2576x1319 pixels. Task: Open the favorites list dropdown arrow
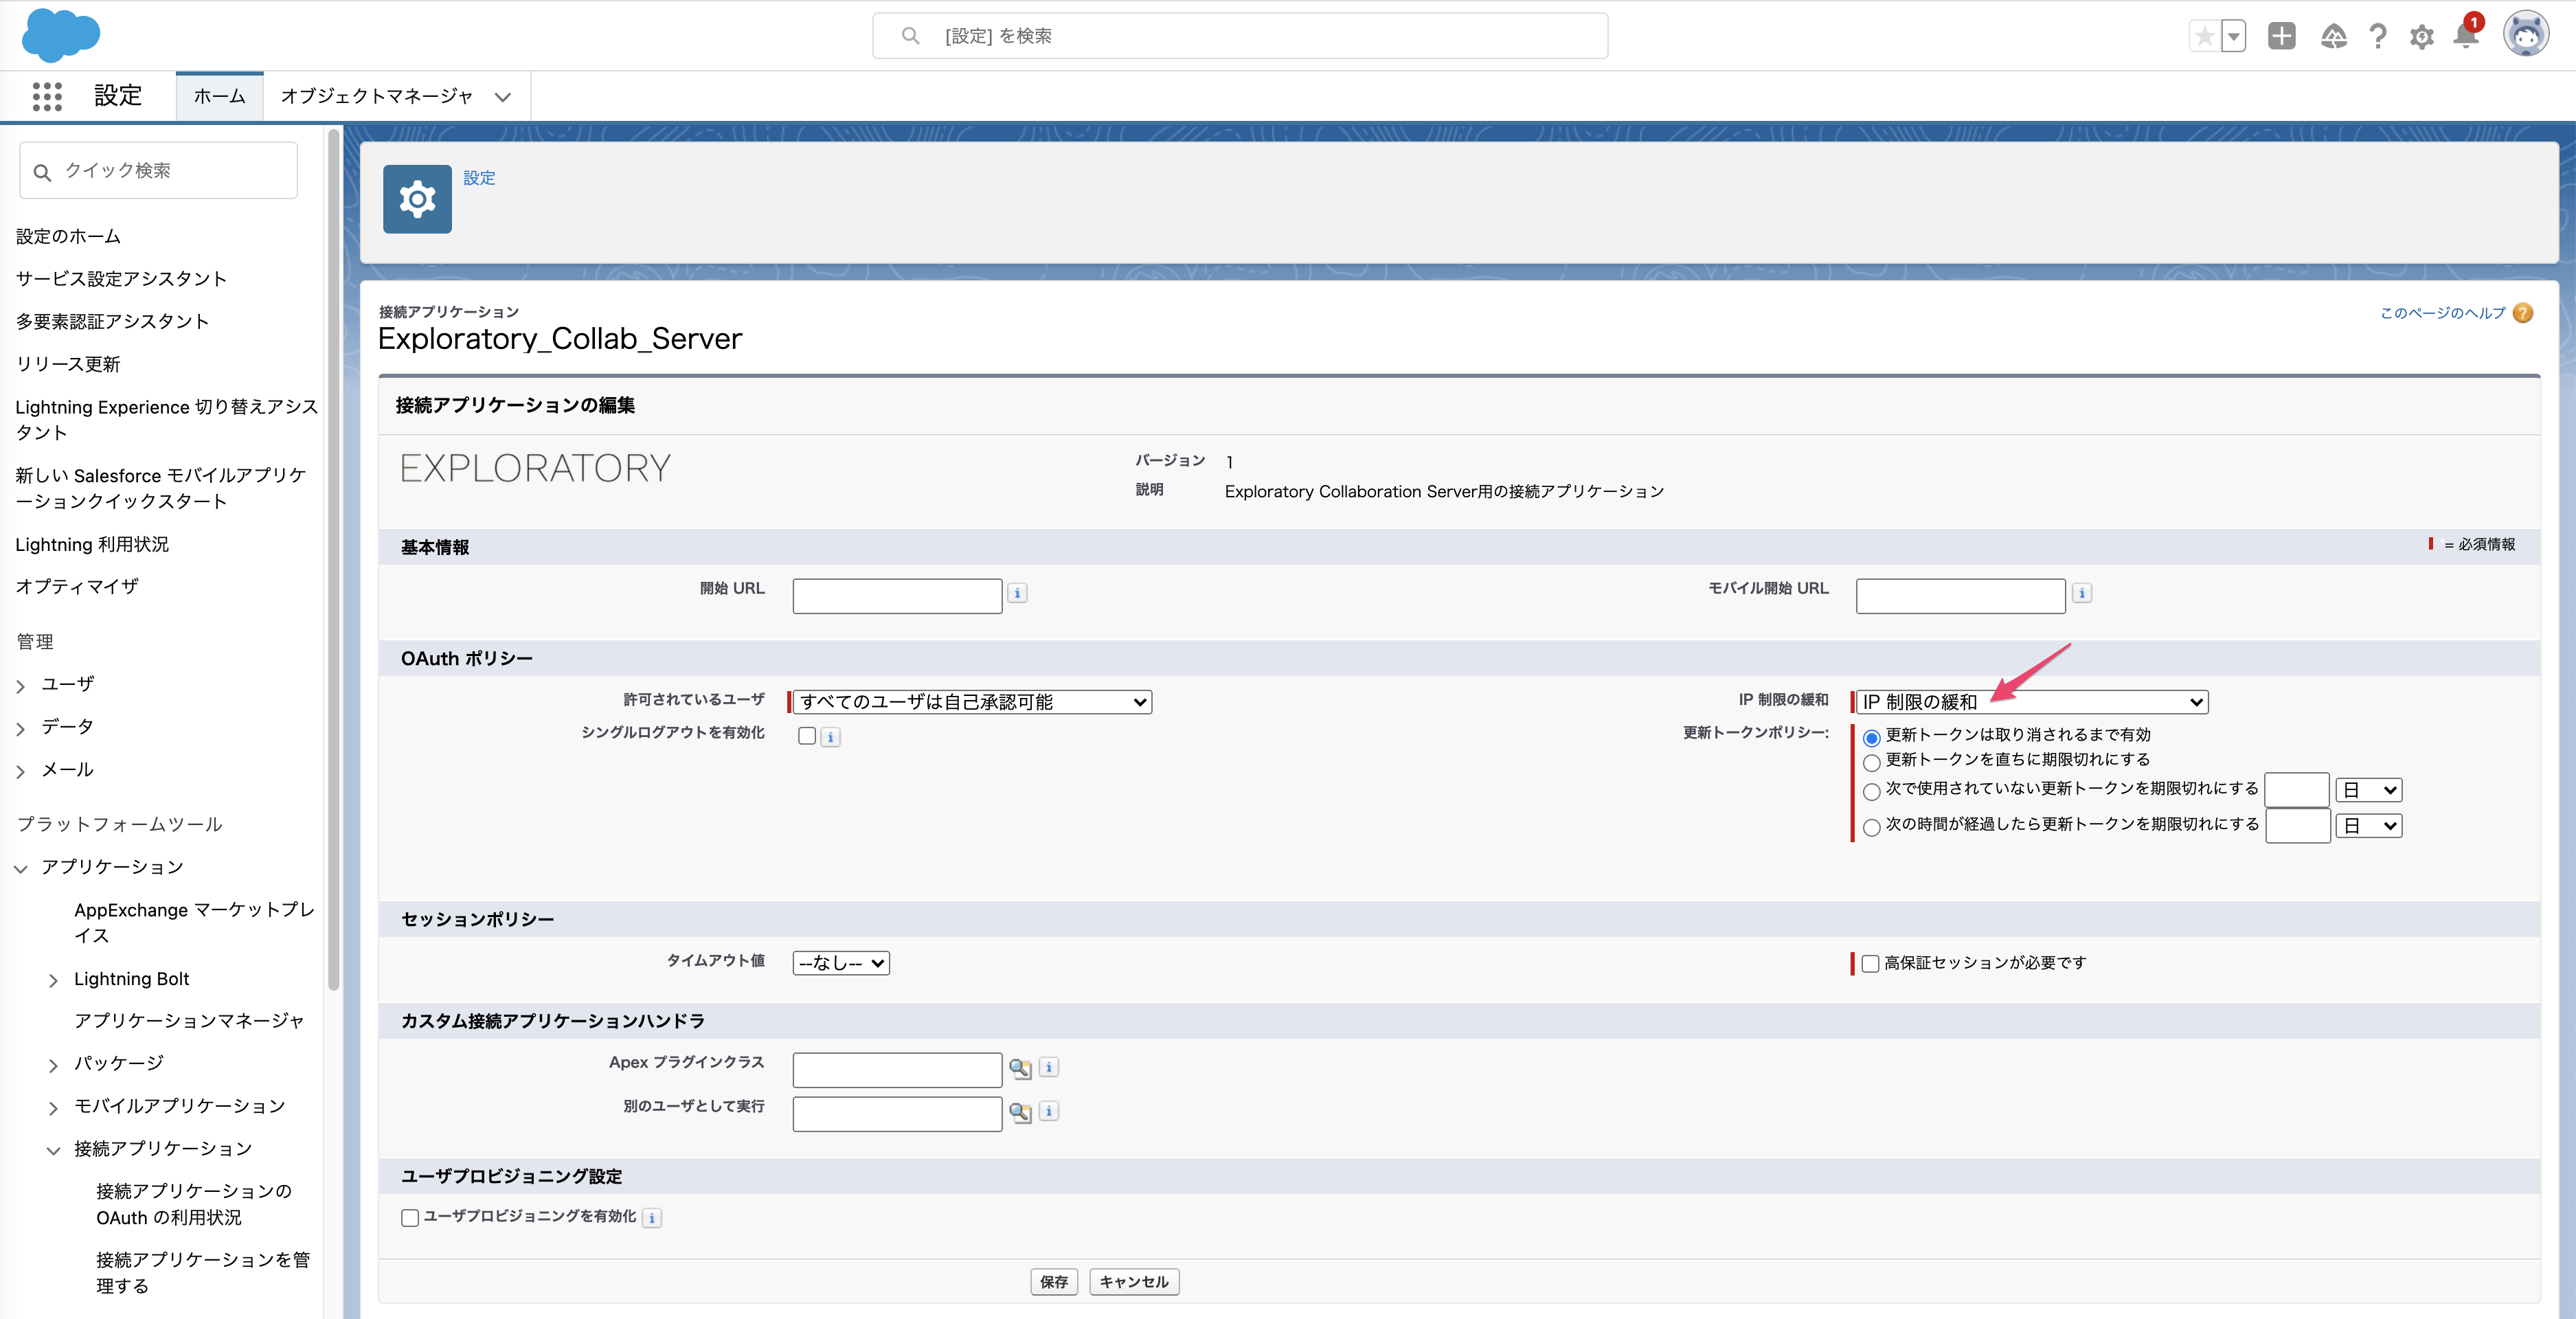point(2234,36)
